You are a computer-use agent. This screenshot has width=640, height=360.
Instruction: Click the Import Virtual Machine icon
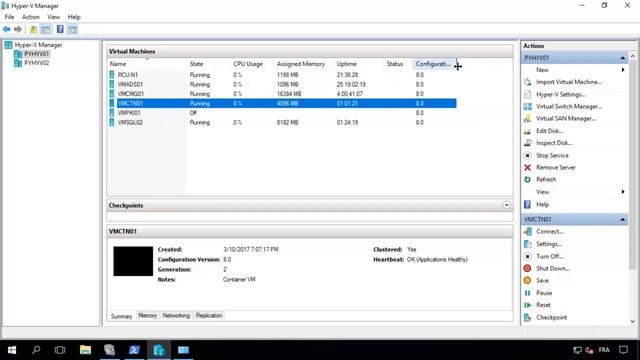click(x=527, y=82)
